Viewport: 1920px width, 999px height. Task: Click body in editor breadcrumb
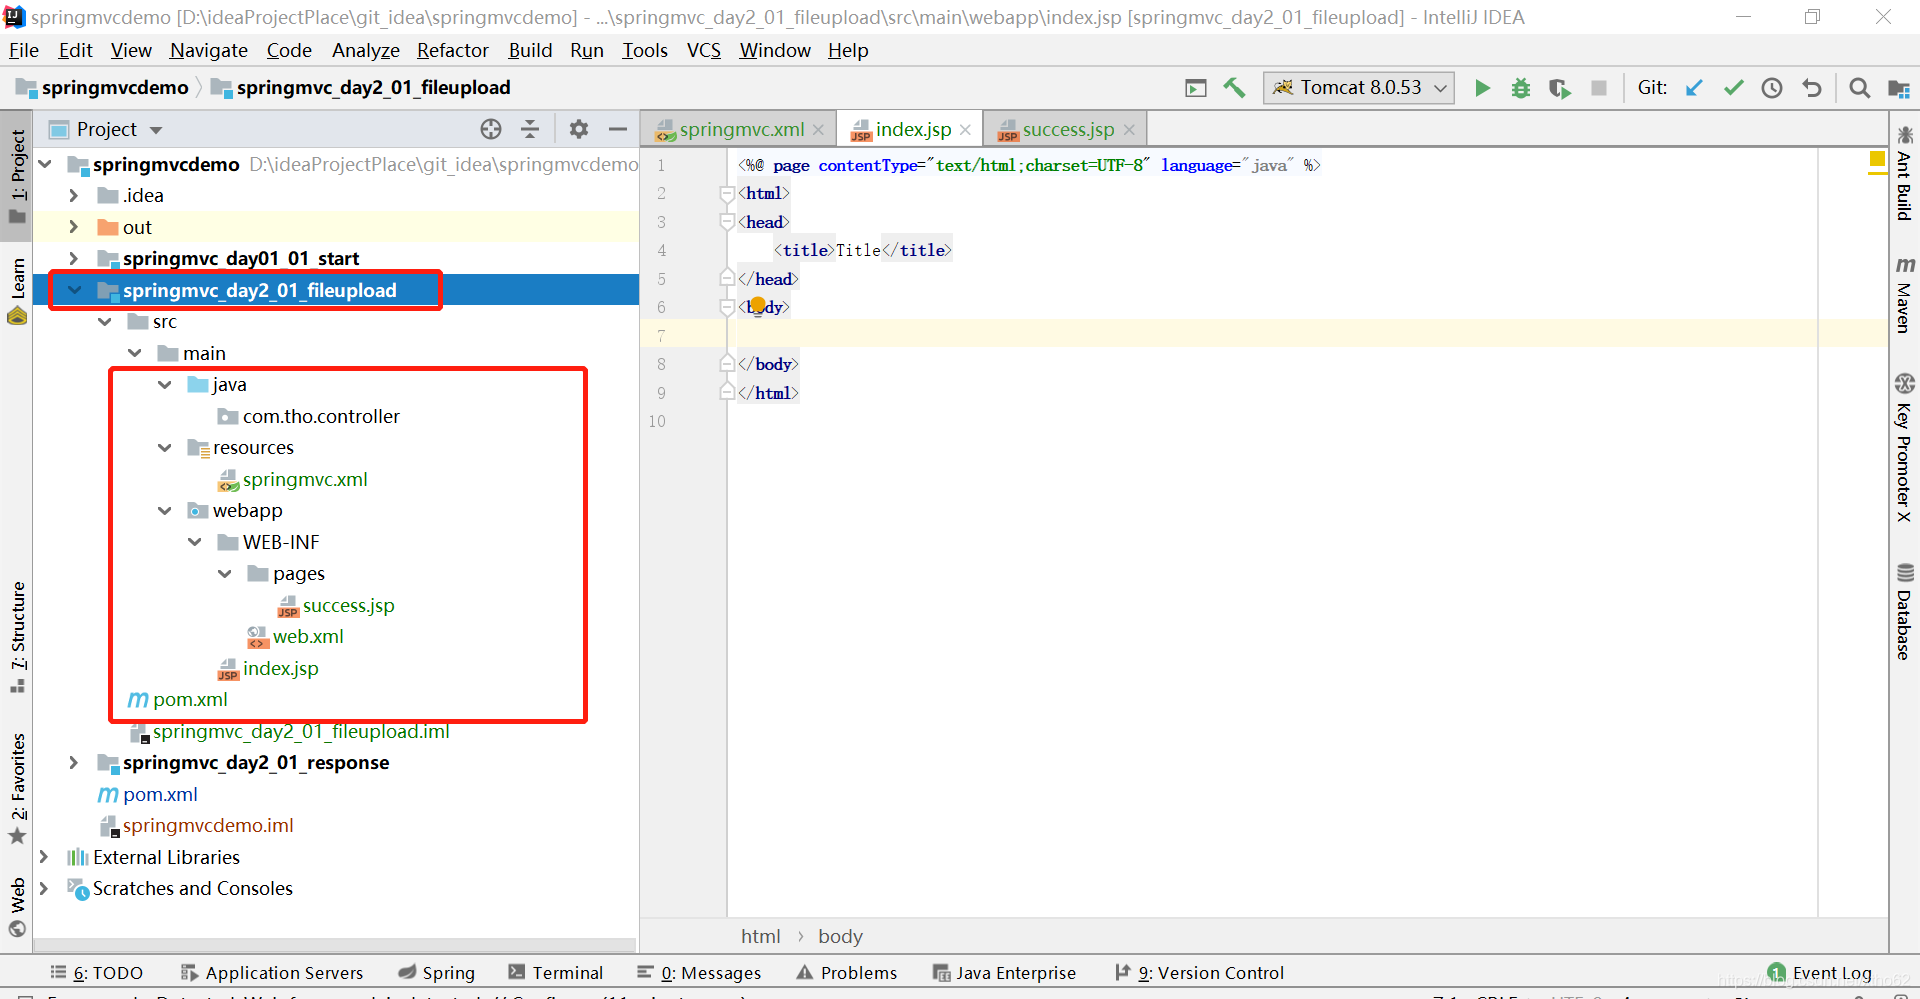pos(840,936)
